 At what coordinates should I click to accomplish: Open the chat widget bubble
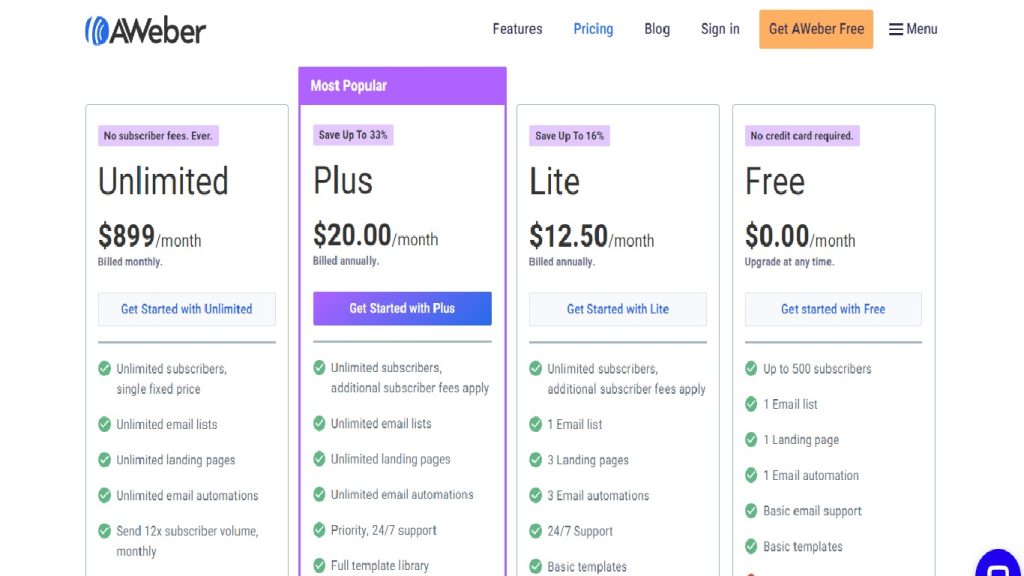999,565
